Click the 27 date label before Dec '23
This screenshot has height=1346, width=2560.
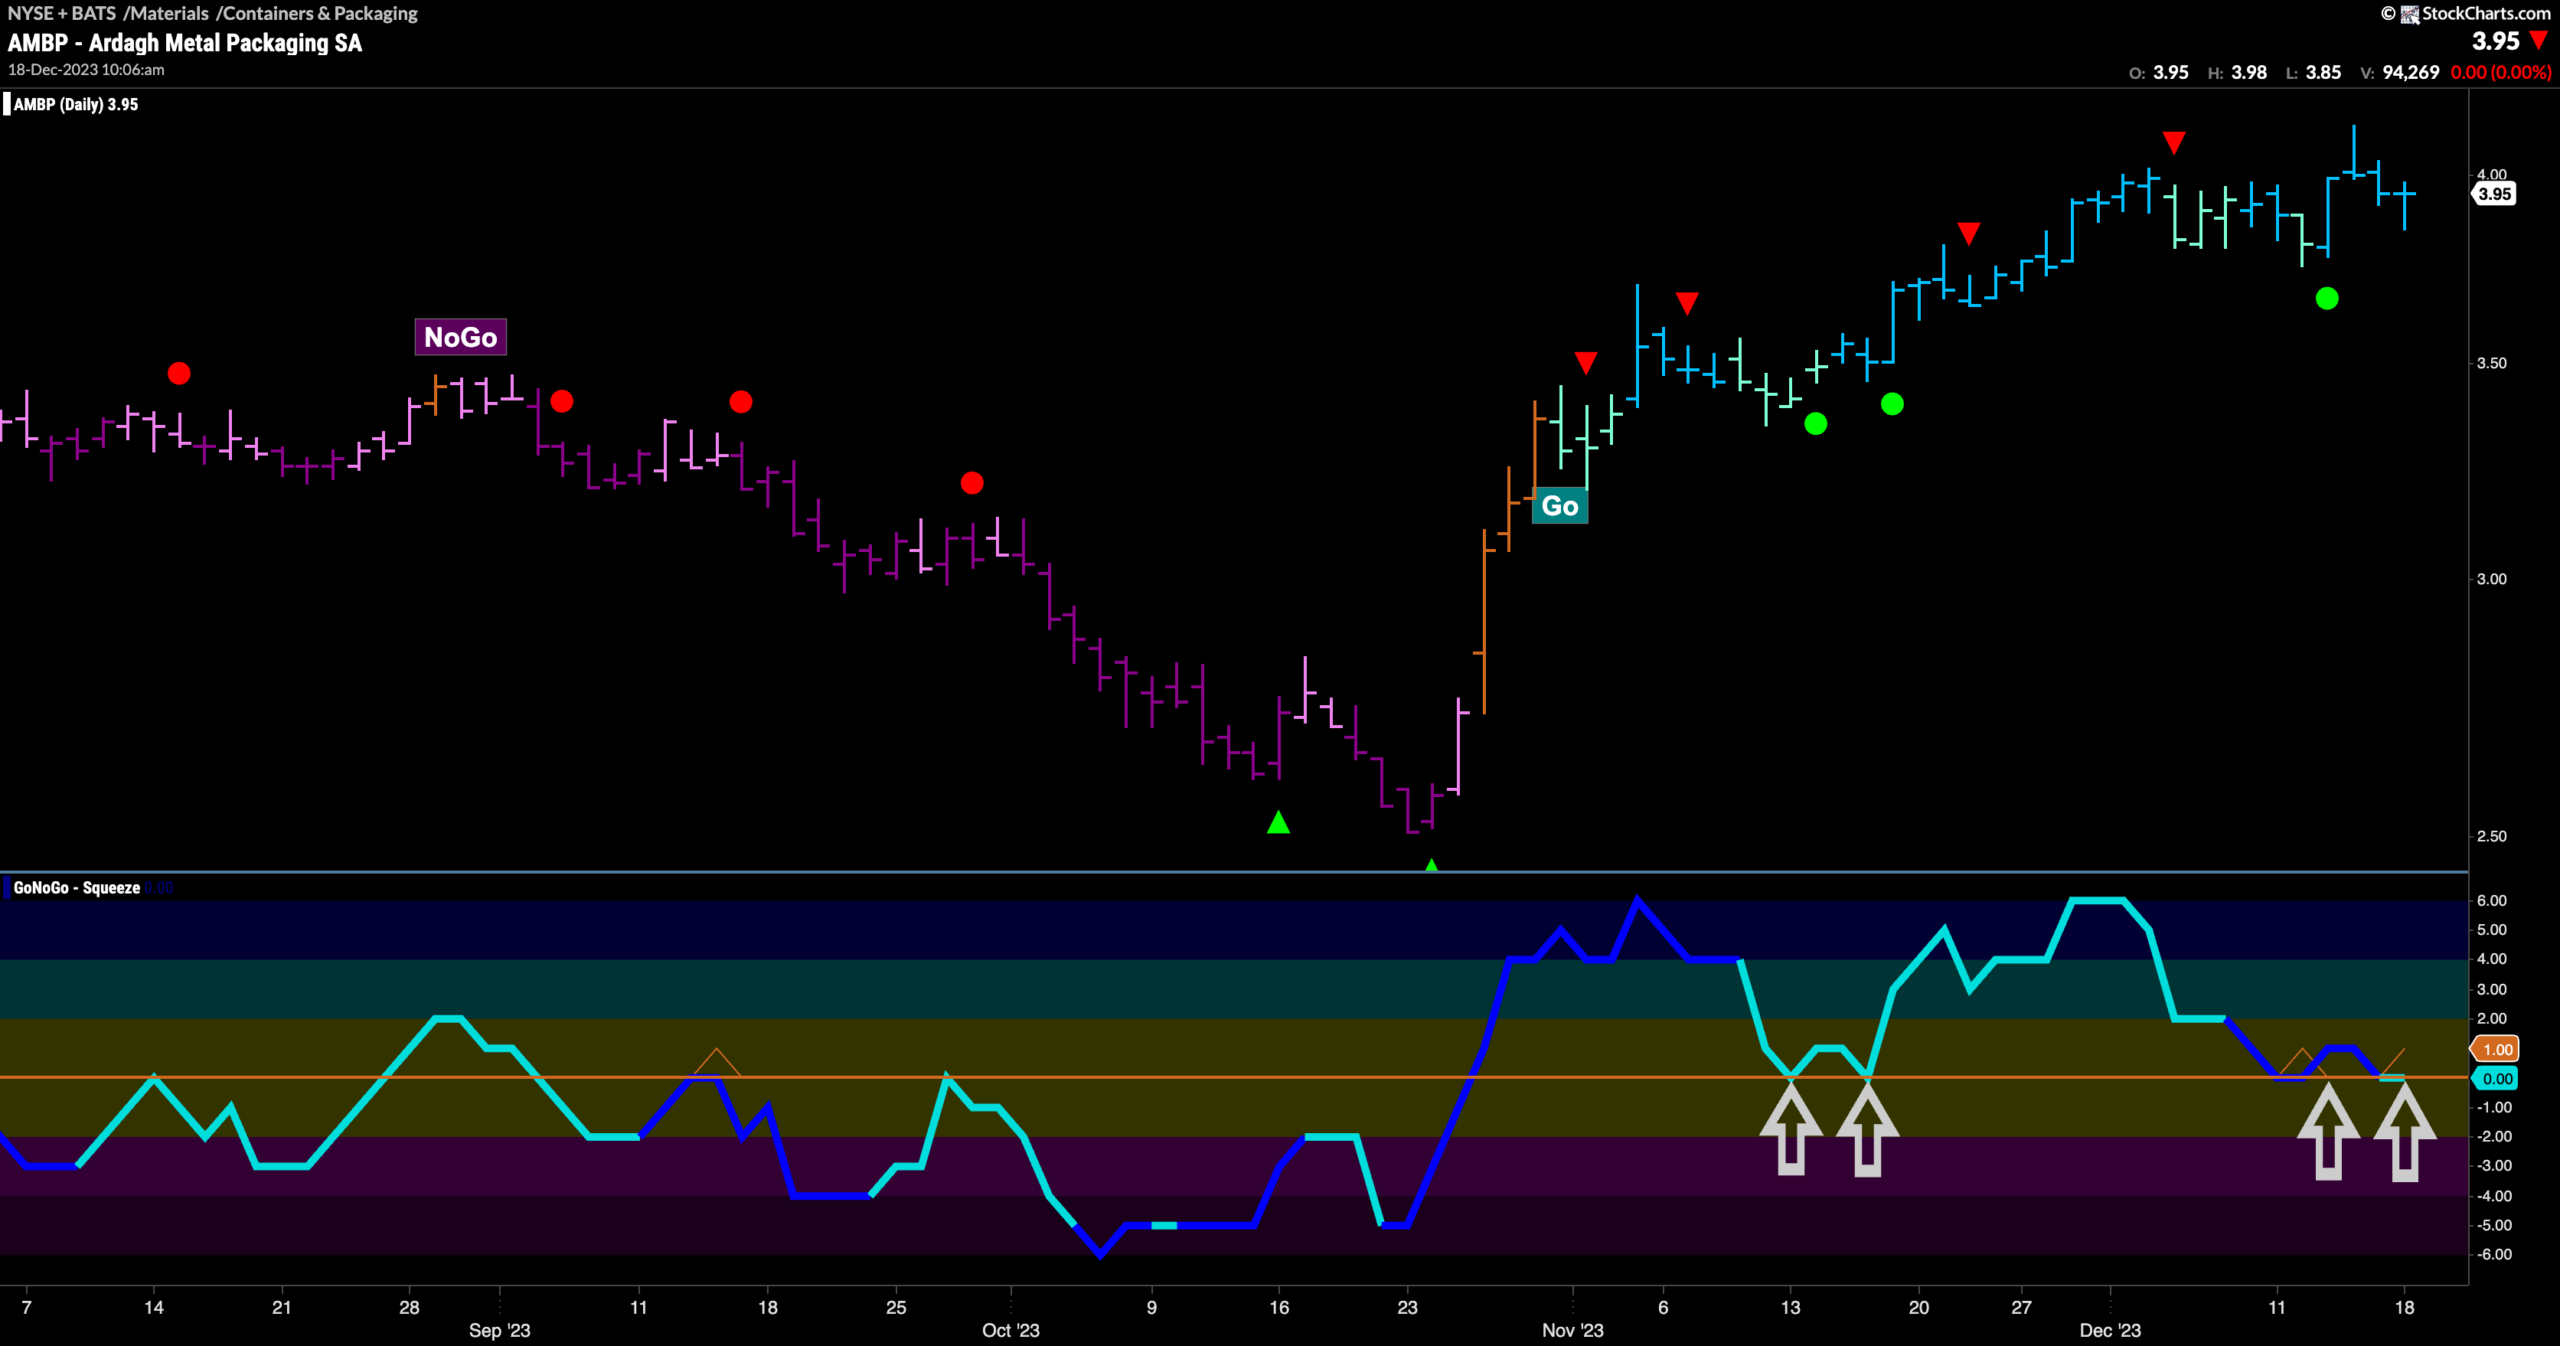point(2021,1307)
